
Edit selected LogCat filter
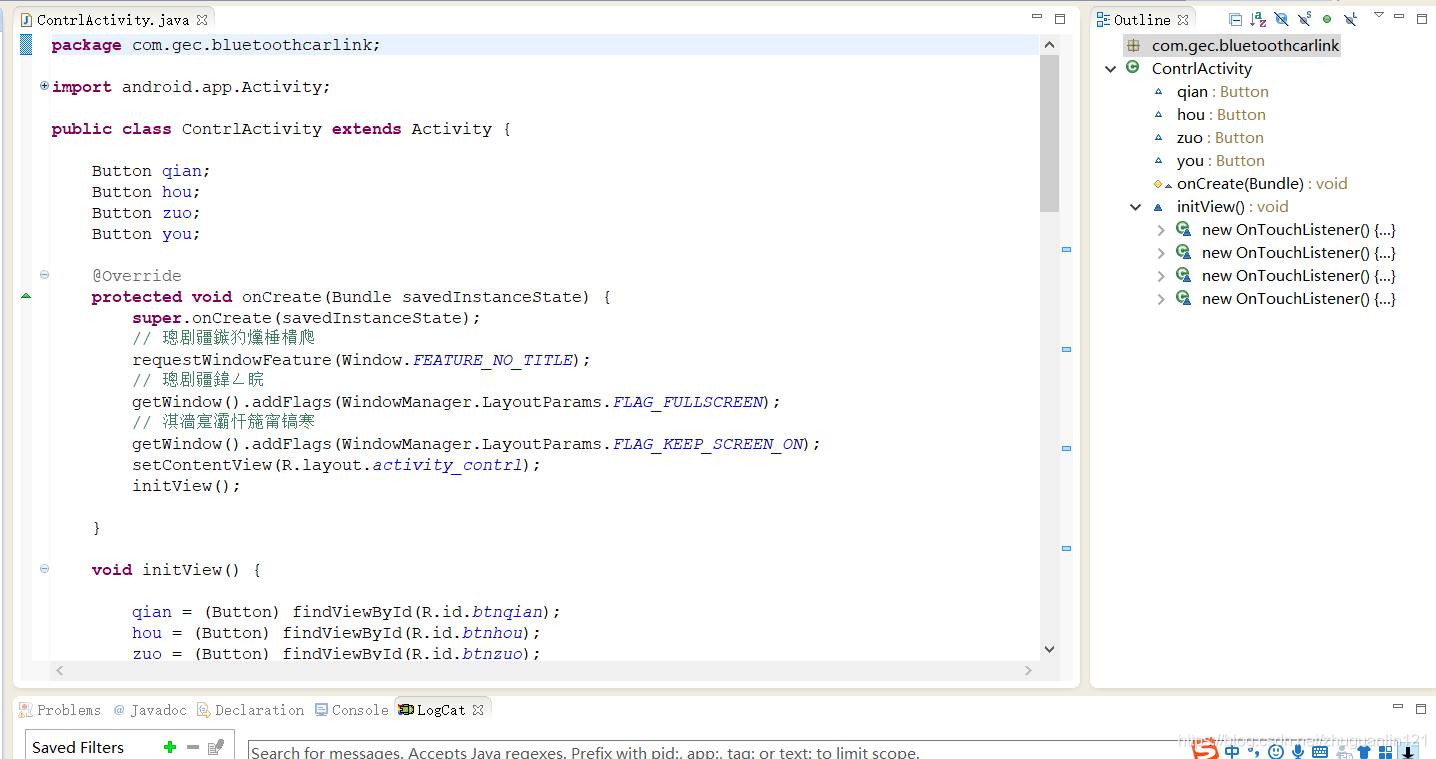(x=215, y=747)
